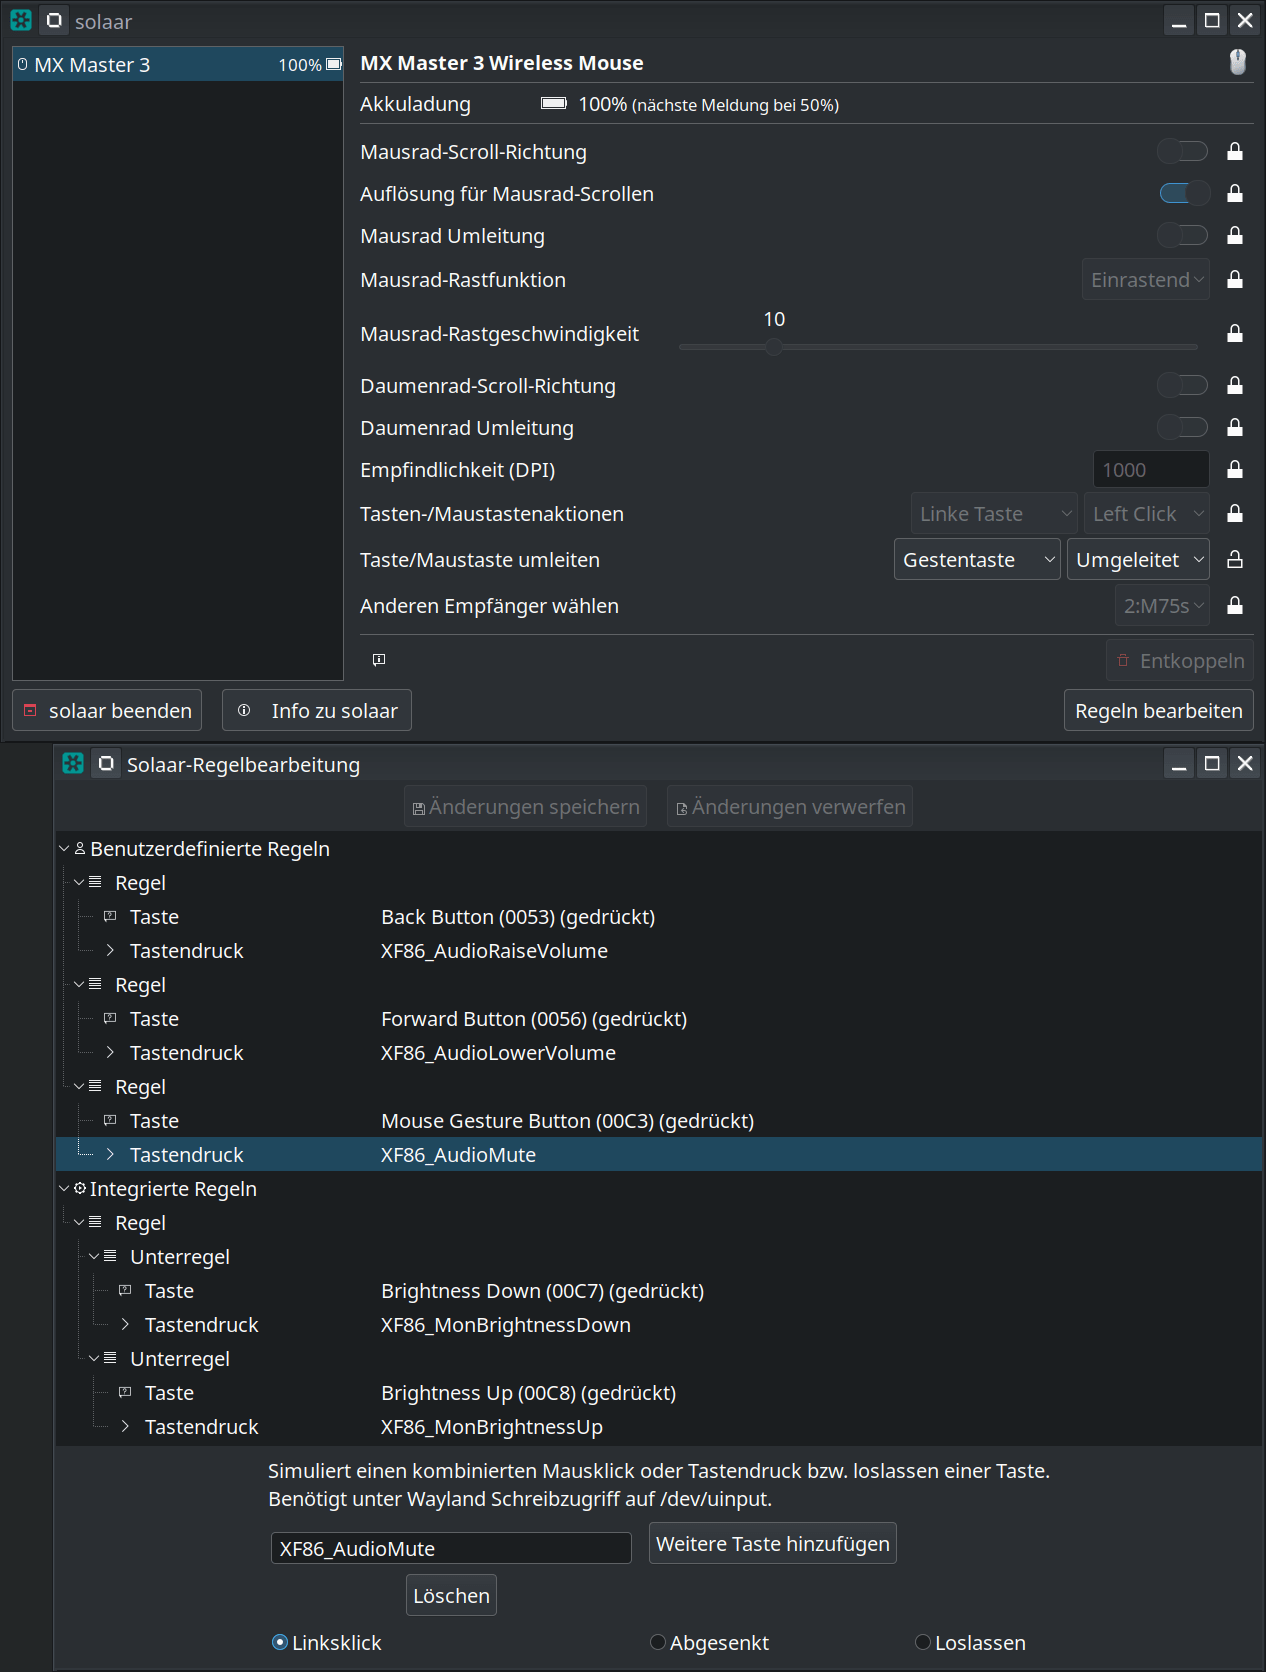Click the lock icon beside Empfindlichkeit (DPI)
1266x1672 pixels.
tap(1235, 470)
